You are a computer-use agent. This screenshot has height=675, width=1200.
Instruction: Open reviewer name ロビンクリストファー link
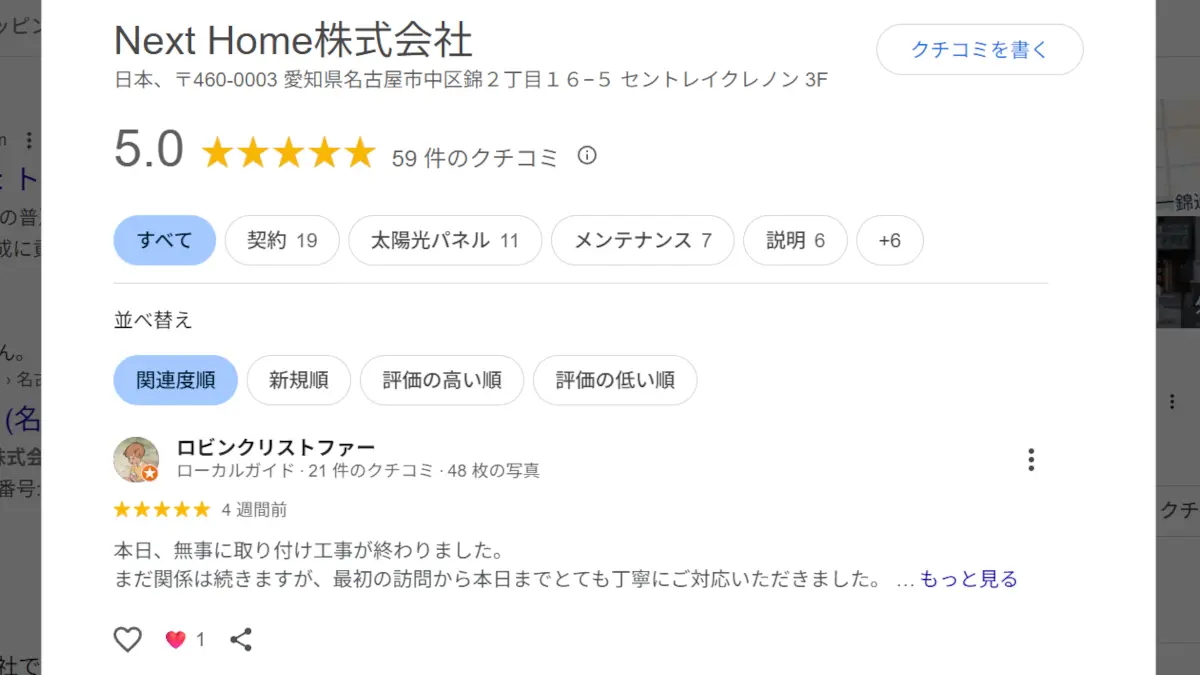coord(276,447)
